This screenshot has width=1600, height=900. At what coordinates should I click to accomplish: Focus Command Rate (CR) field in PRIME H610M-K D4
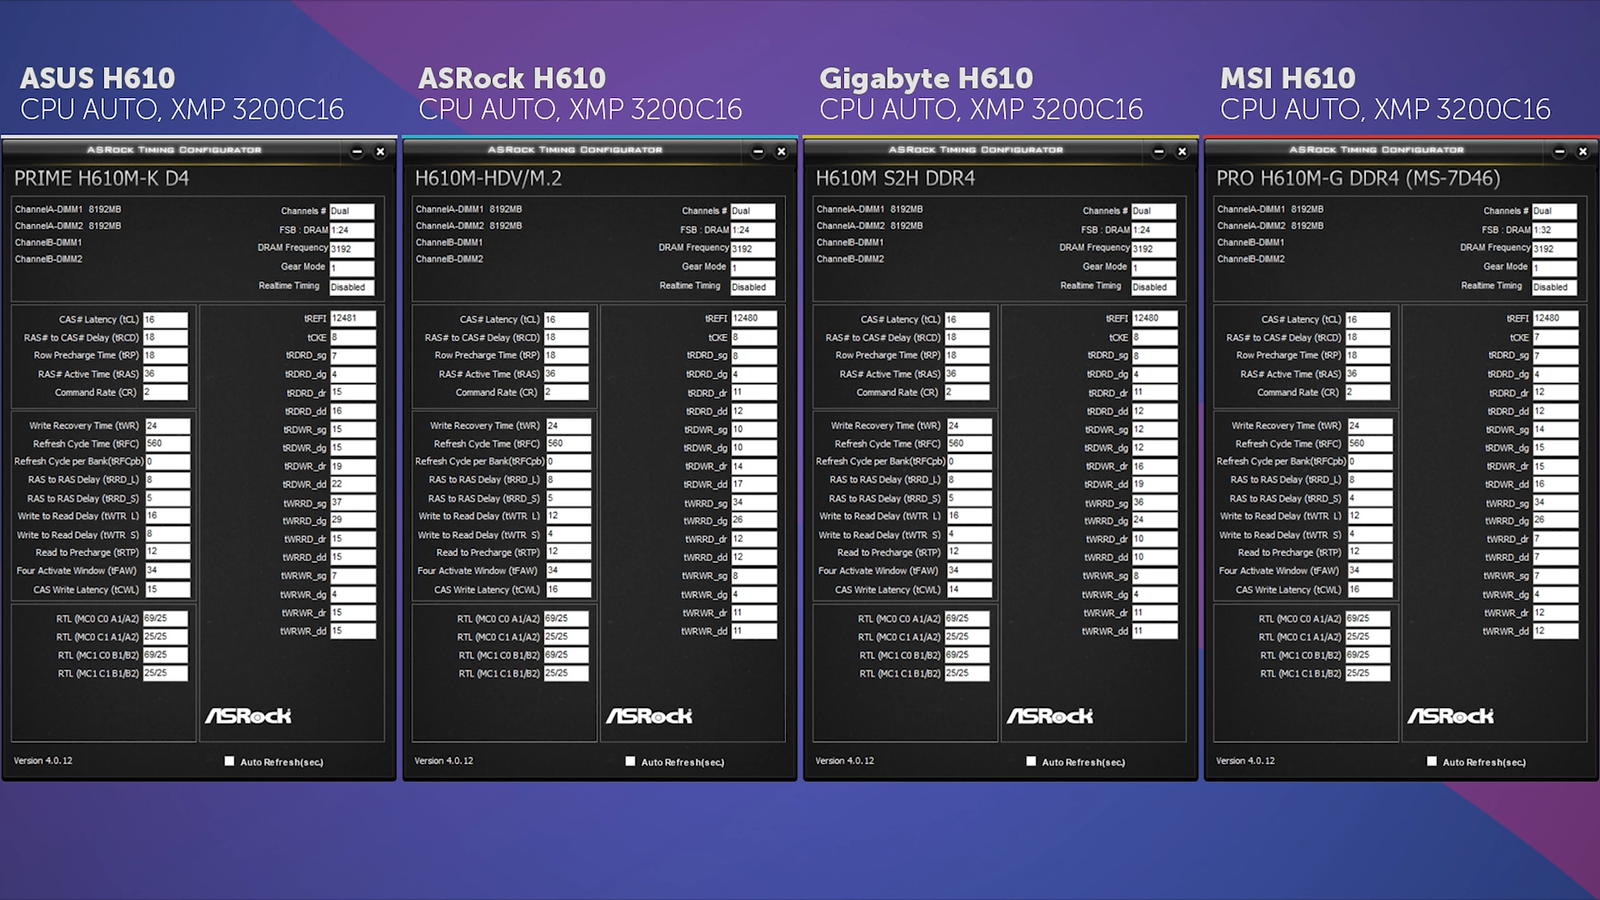pos(165,392)
